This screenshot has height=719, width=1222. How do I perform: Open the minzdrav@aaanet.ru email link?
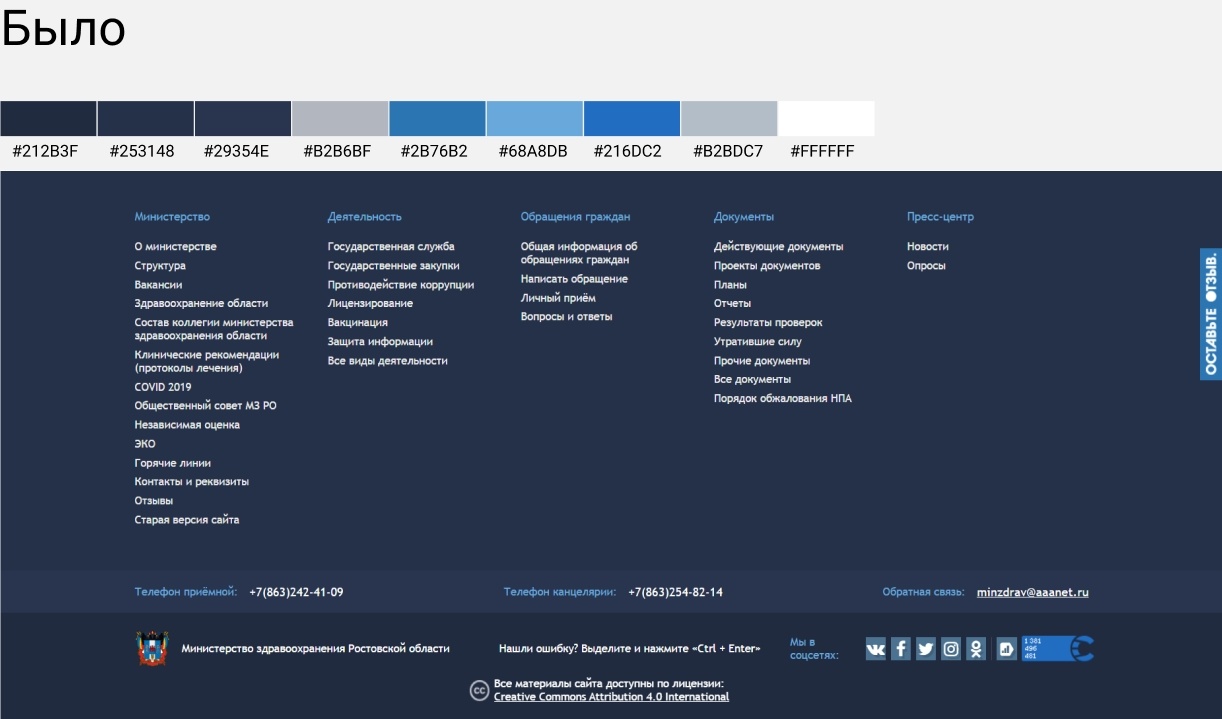click(1032, 592)
